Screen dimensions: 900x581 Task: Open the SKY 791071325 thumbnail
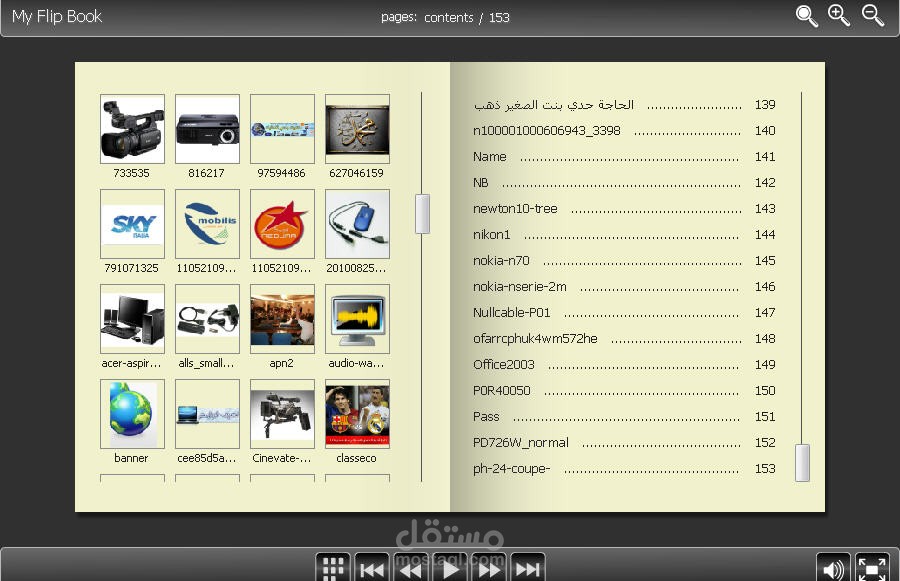132,224
